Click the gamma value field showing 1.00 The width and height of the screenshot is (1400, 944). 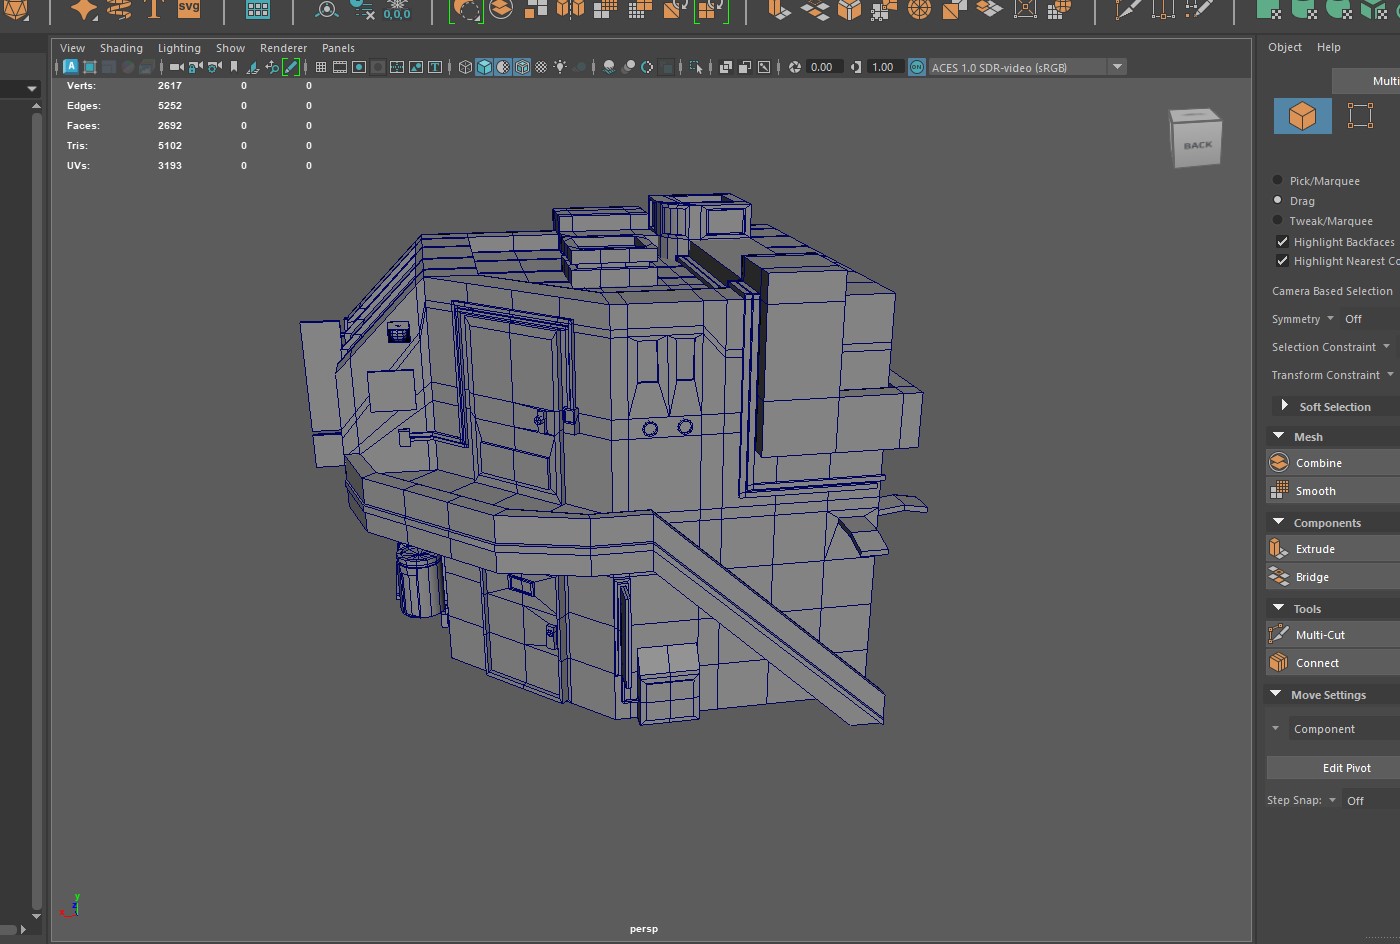[x=883, y=67]
